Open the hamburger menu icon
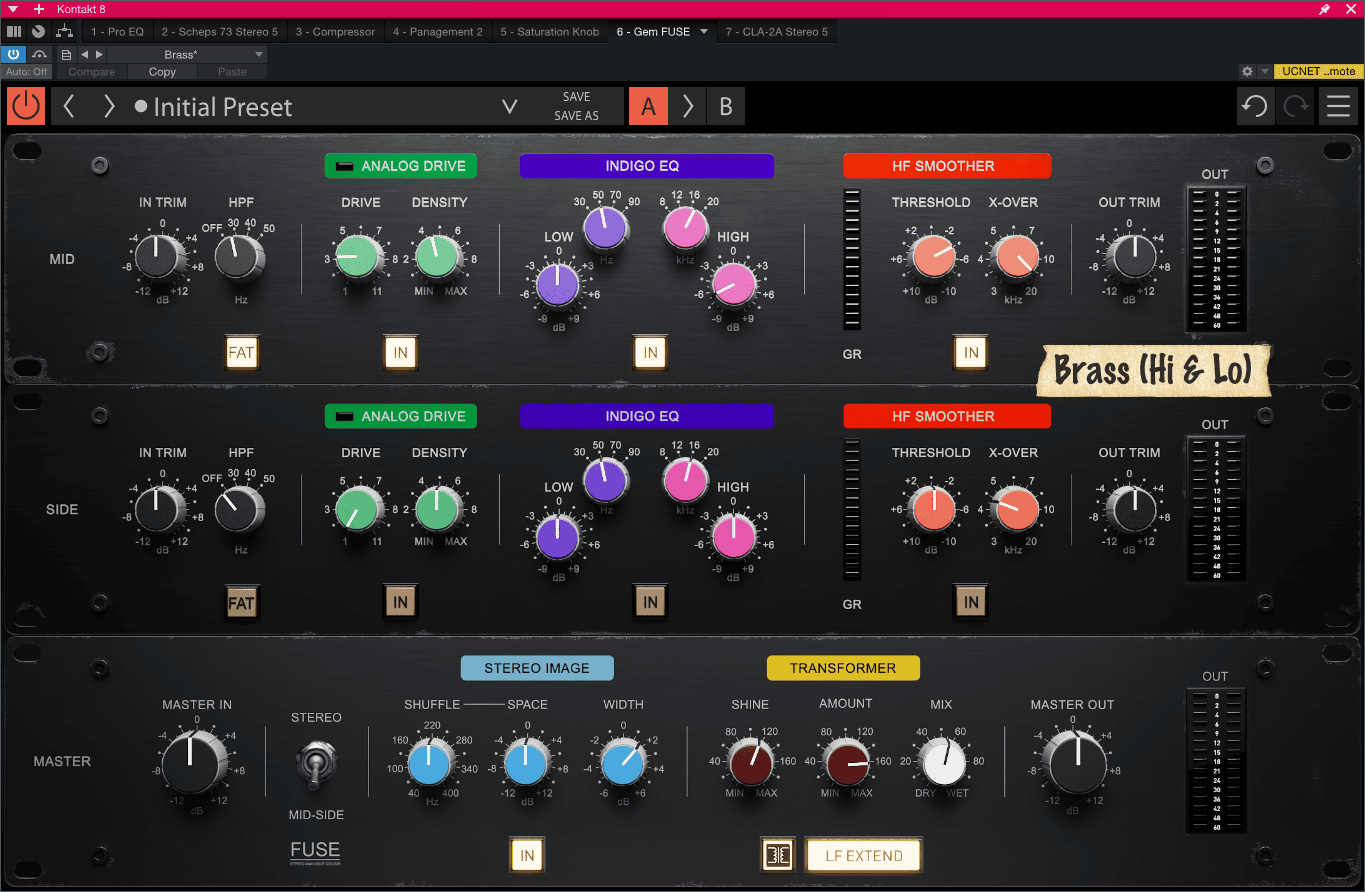The width and height of the screenshot is (1365, 892). (1338, 106)
